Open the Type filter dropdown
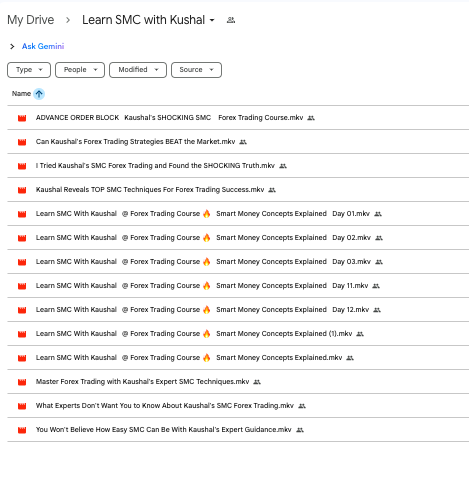This screenshot has height=501, width=469. pos(29,70)
